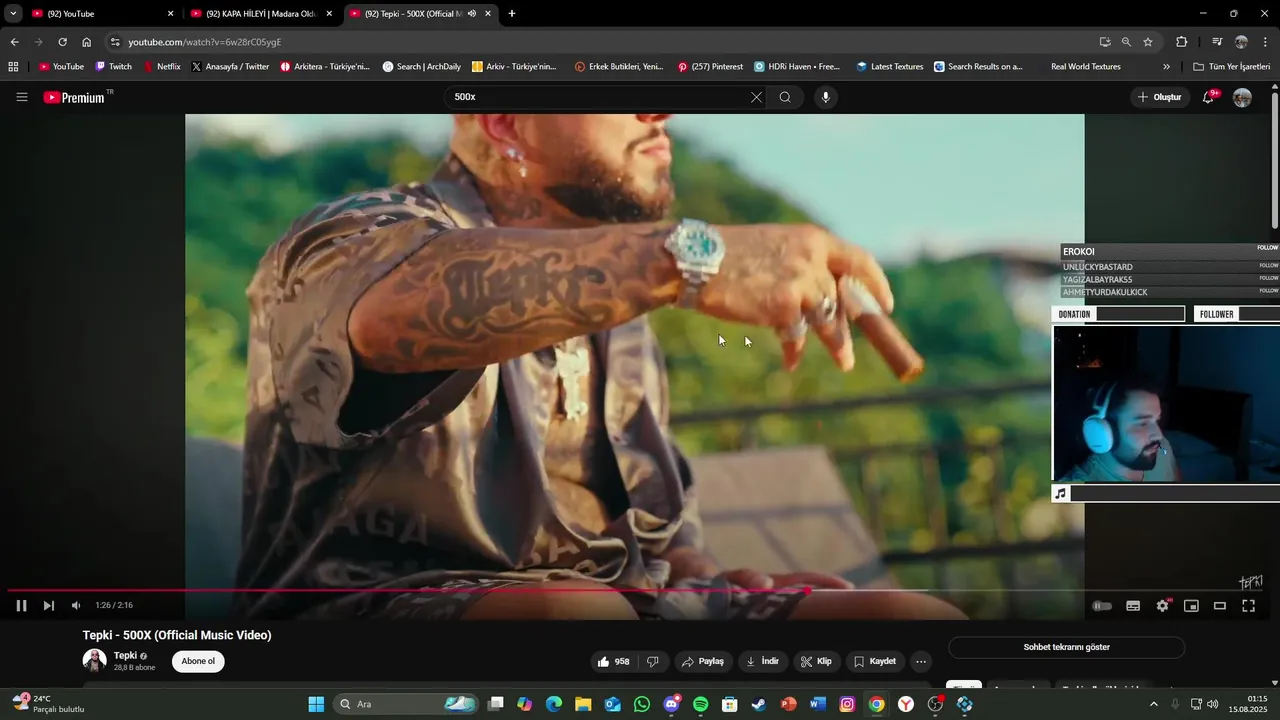1280x720 pixels.
Task: Go back in browser history
Action: 14,42
